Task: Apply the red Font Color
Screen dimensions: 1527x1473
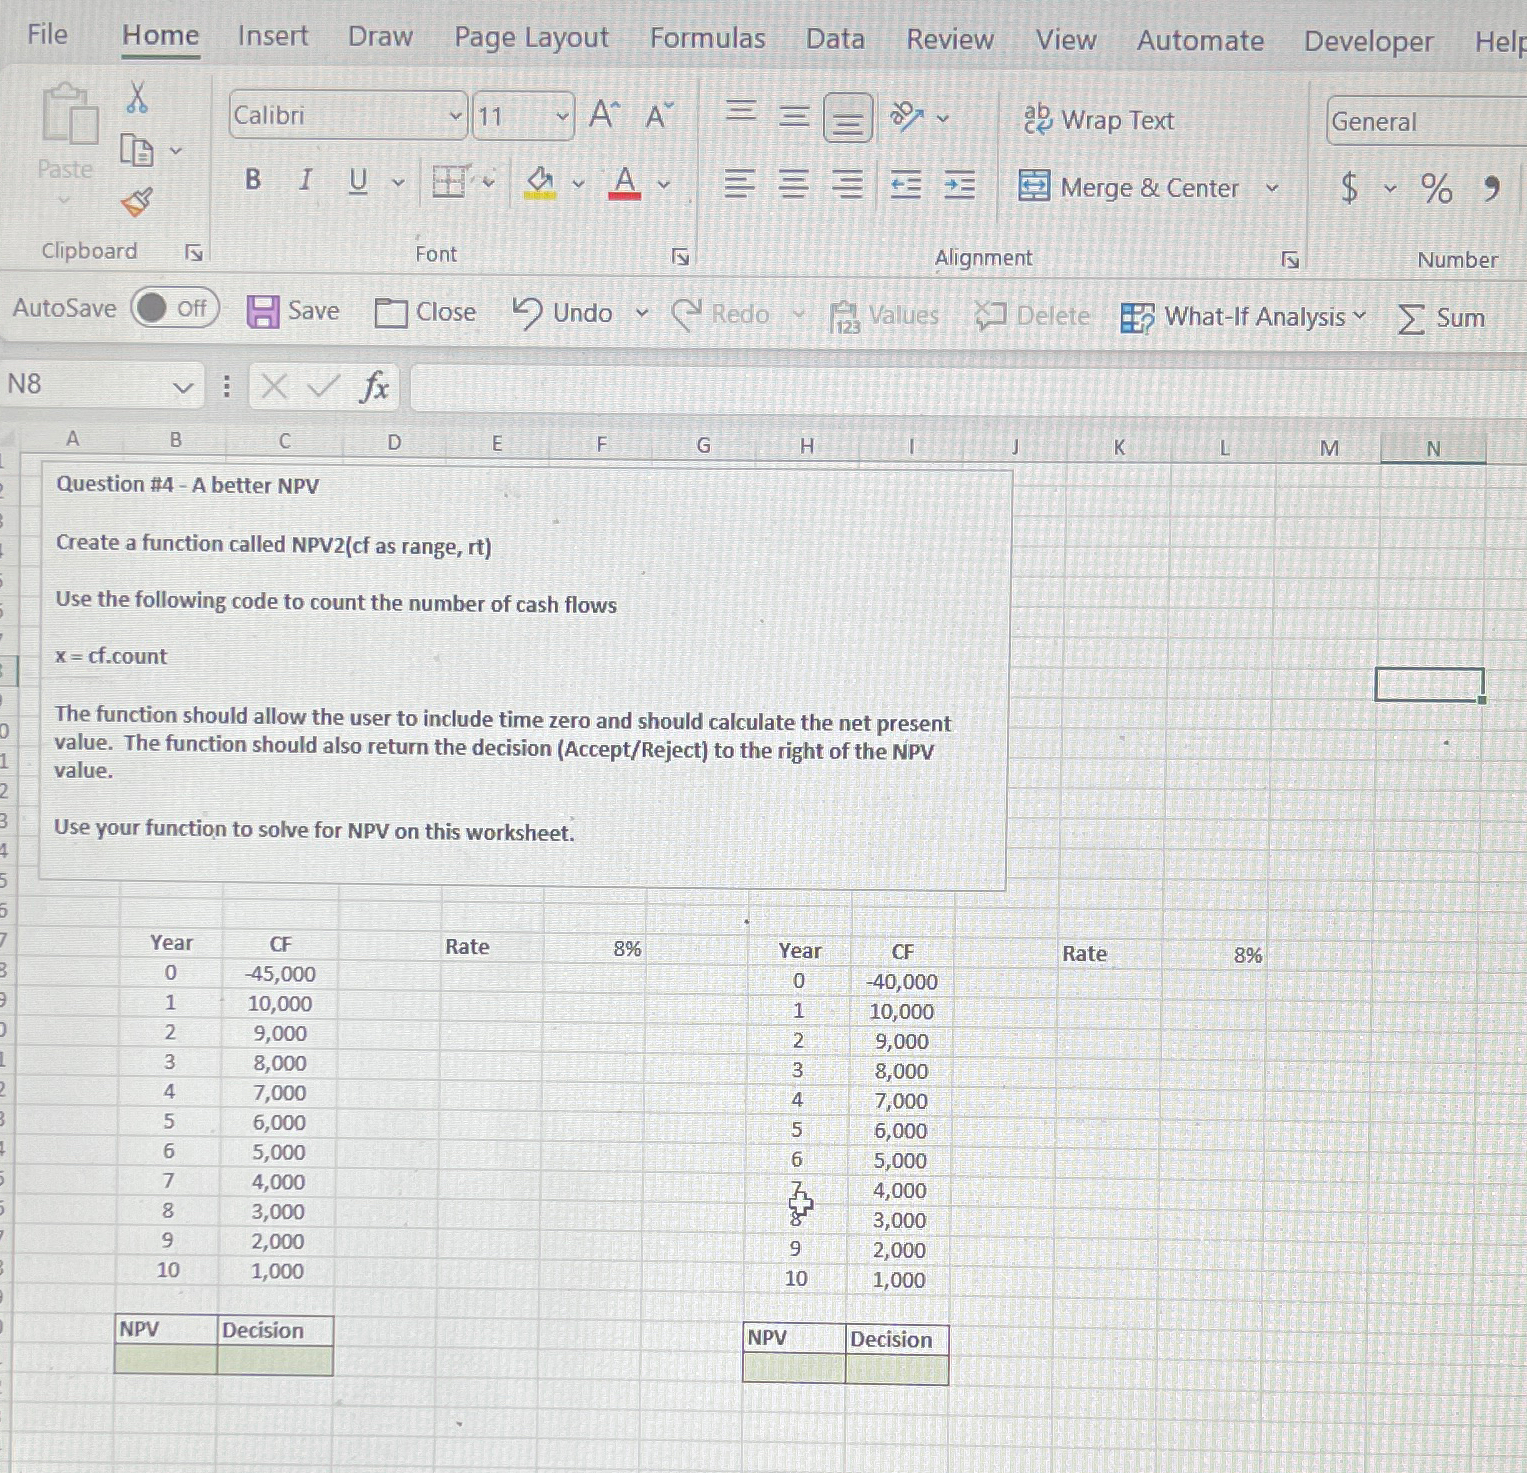Action: coord(625,183)
